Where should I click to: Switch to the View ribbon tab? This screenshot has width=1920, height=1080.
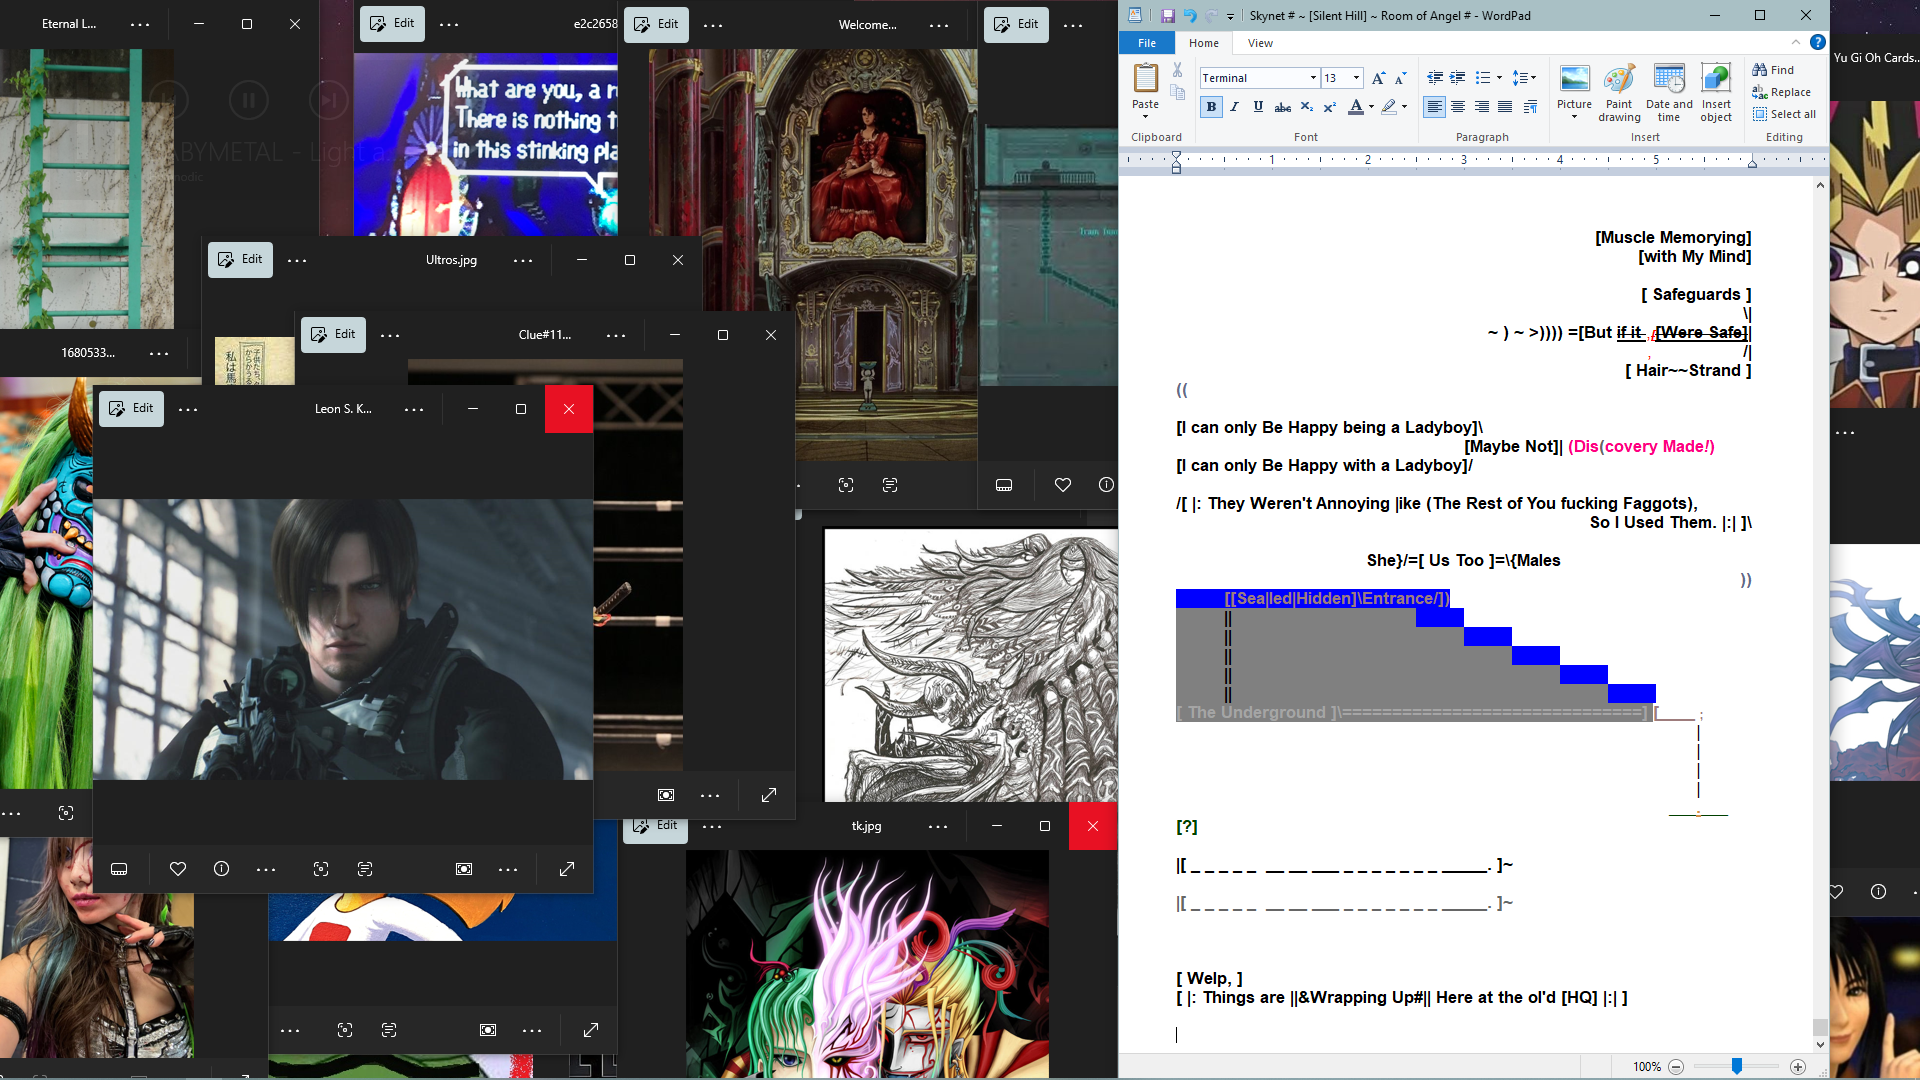[x=1260, y=43]
